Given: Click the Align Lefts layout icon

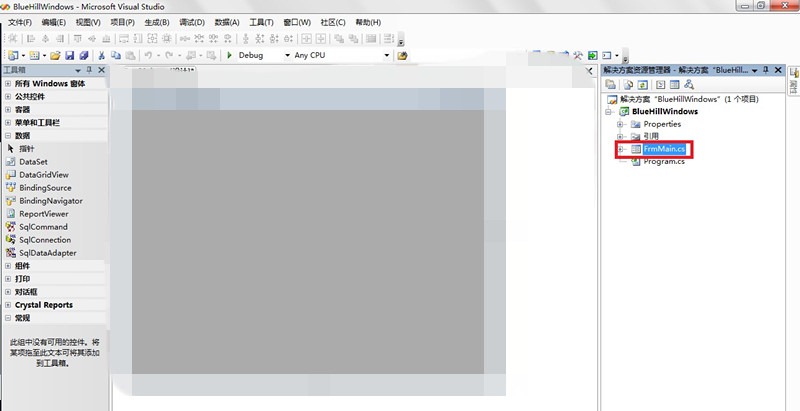Looking at the screenshot, I should [31, 39].
